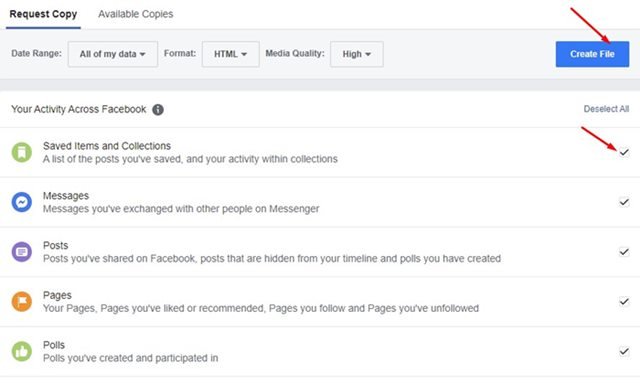Toggle the Posts checkbox
Screen dimensions: 640x383
[x=624, y=252]
